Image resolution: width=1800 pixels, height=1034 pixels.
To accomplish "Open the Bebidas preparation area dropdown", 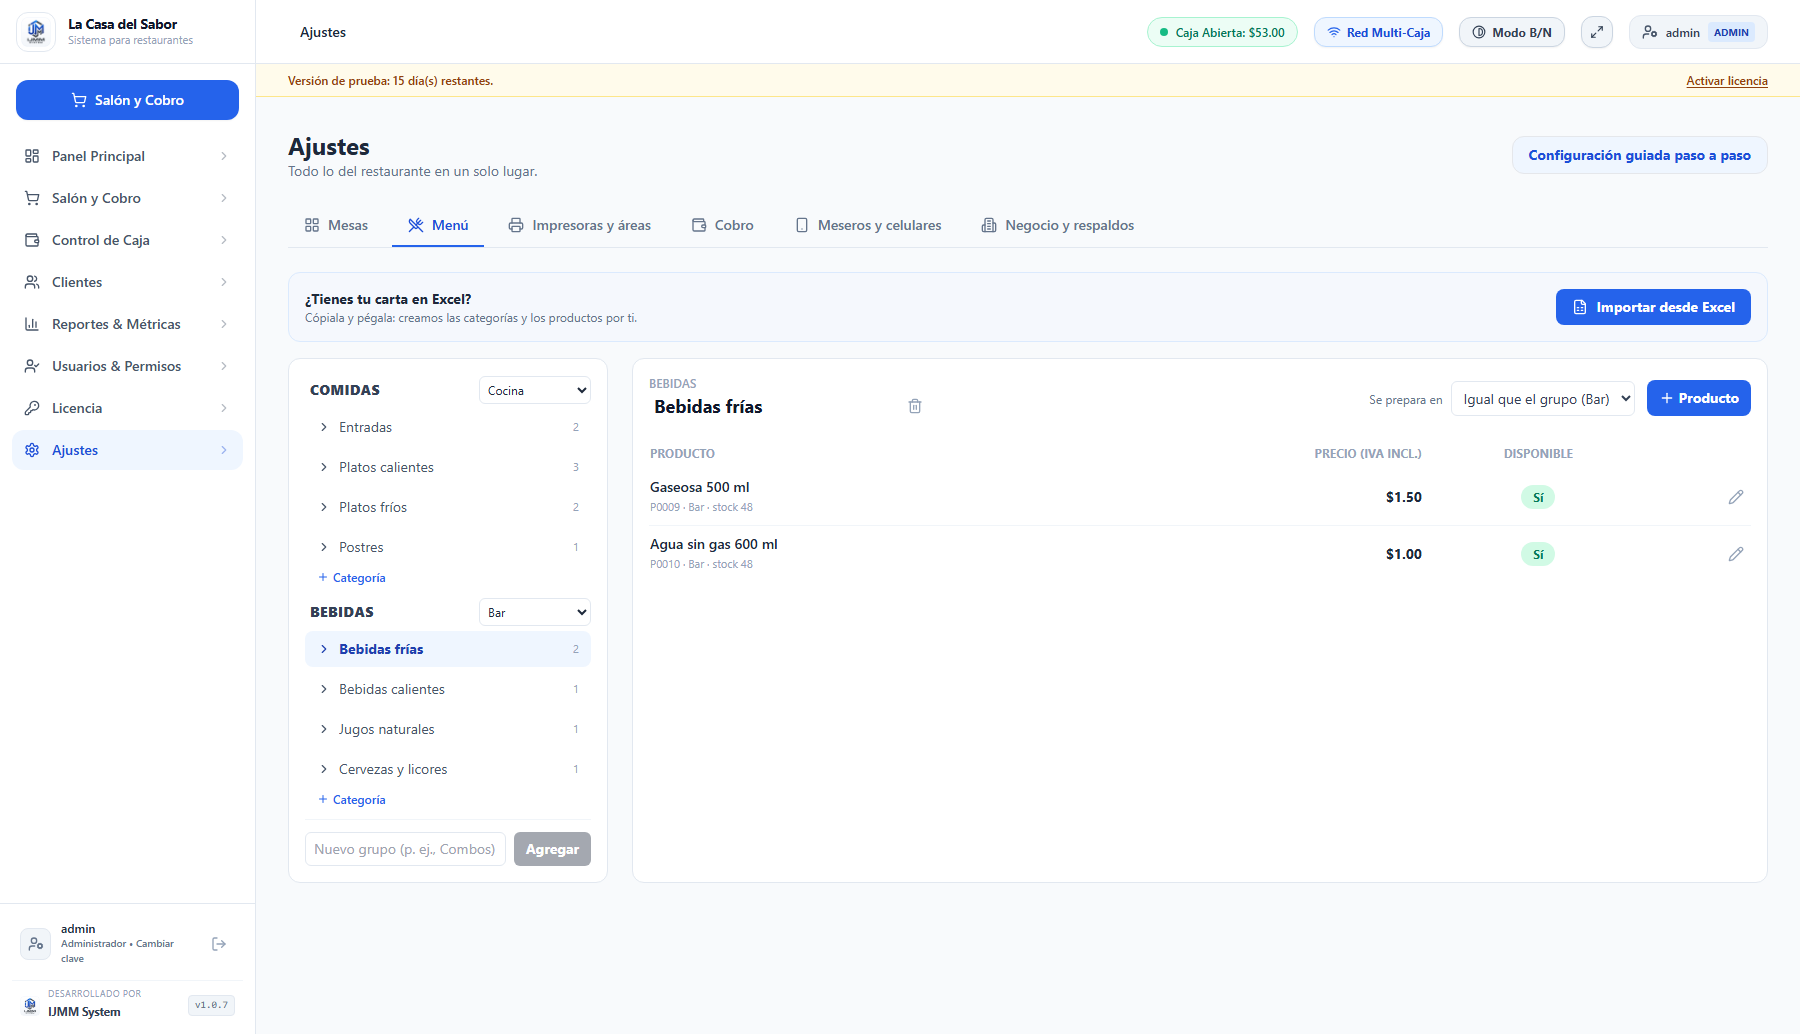I will click(535, 612).
